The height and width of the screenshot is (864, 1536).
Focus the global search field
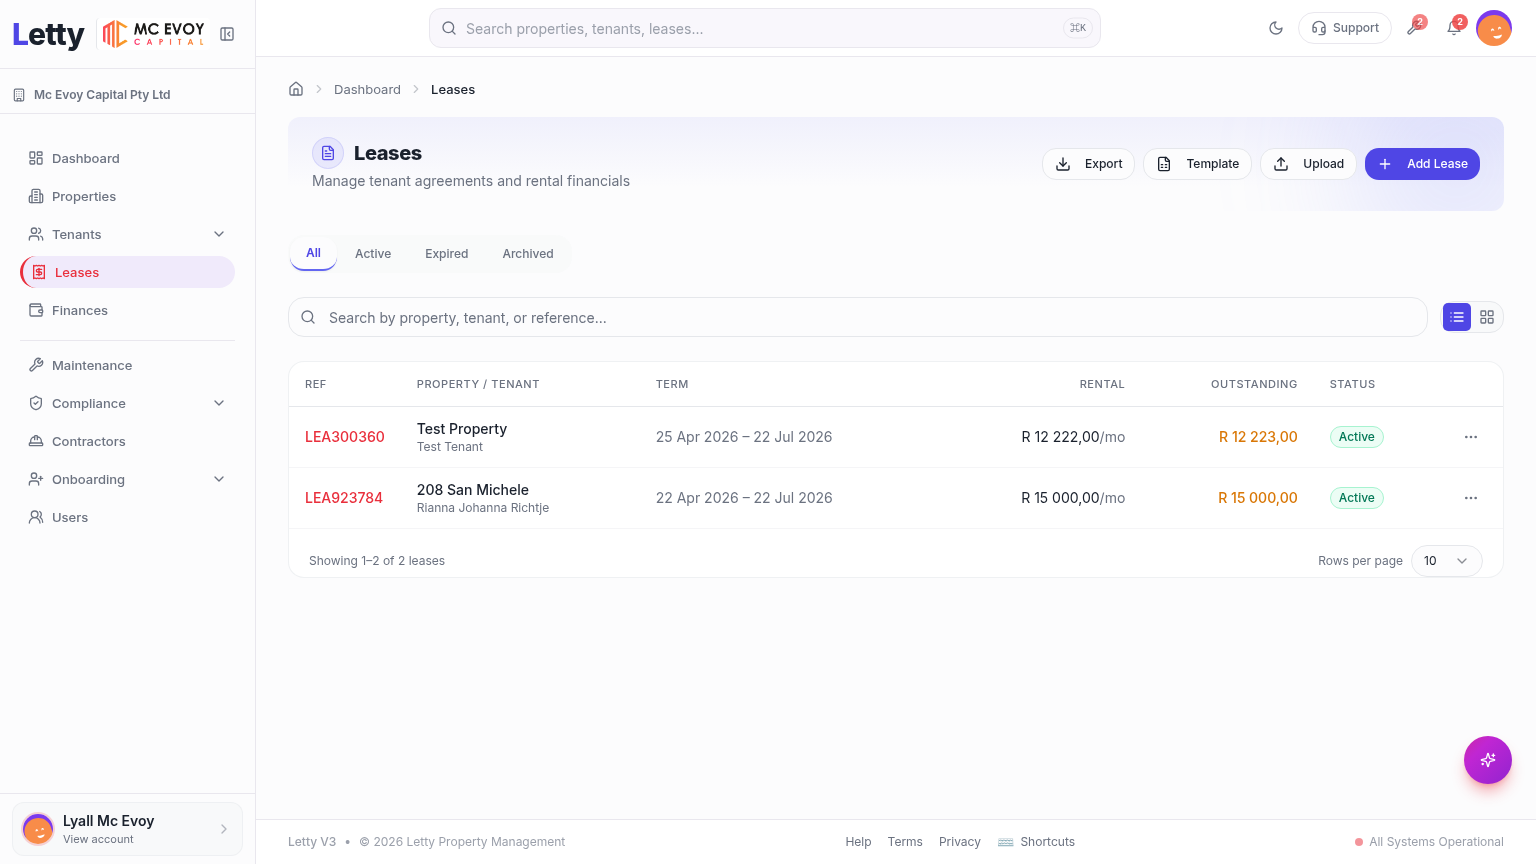765,28
